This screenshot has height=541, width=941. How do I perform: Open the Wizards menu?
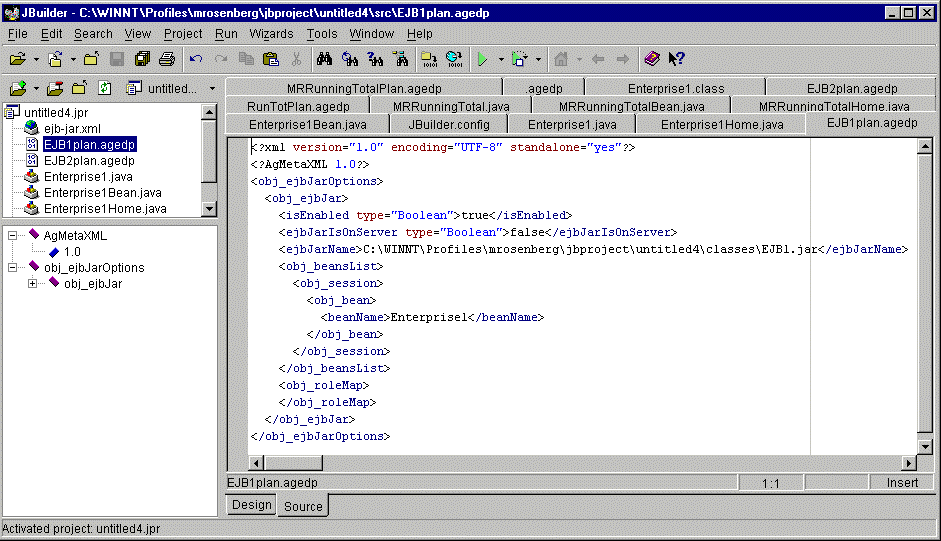(271, 34)
